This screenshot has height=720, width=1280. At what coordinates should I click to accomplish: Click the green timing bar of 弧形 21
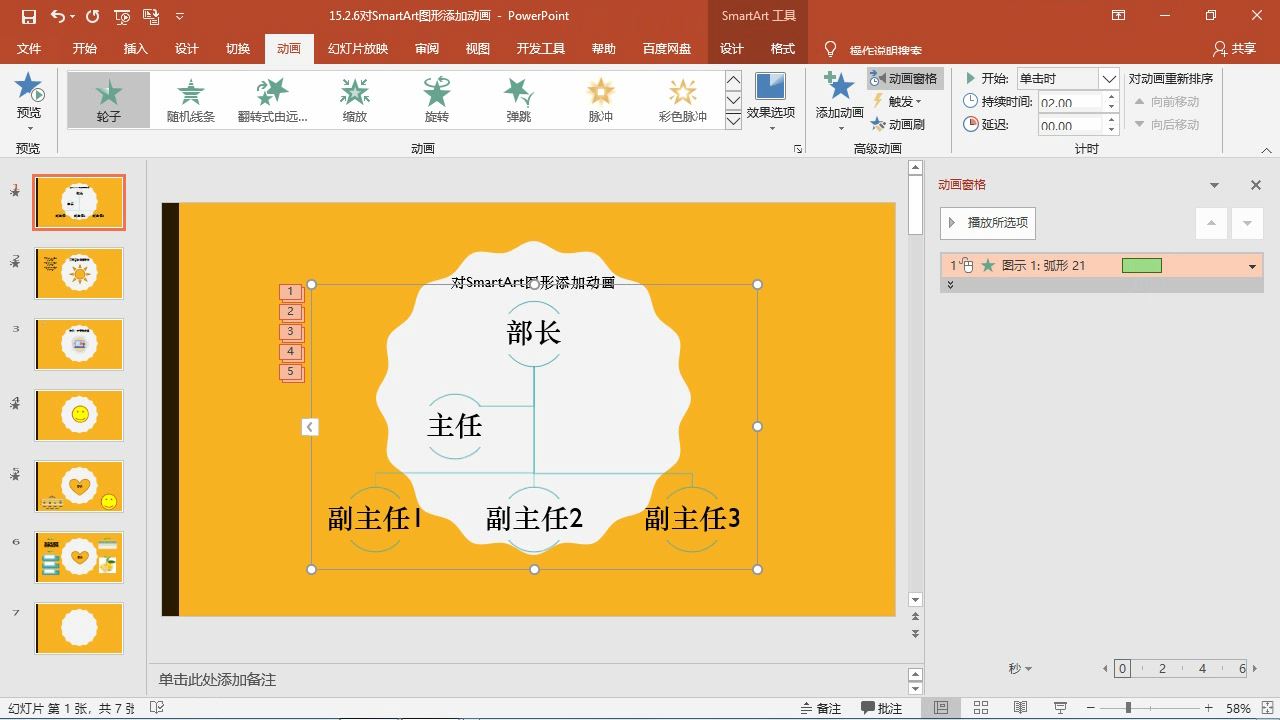pos(1142,265)
